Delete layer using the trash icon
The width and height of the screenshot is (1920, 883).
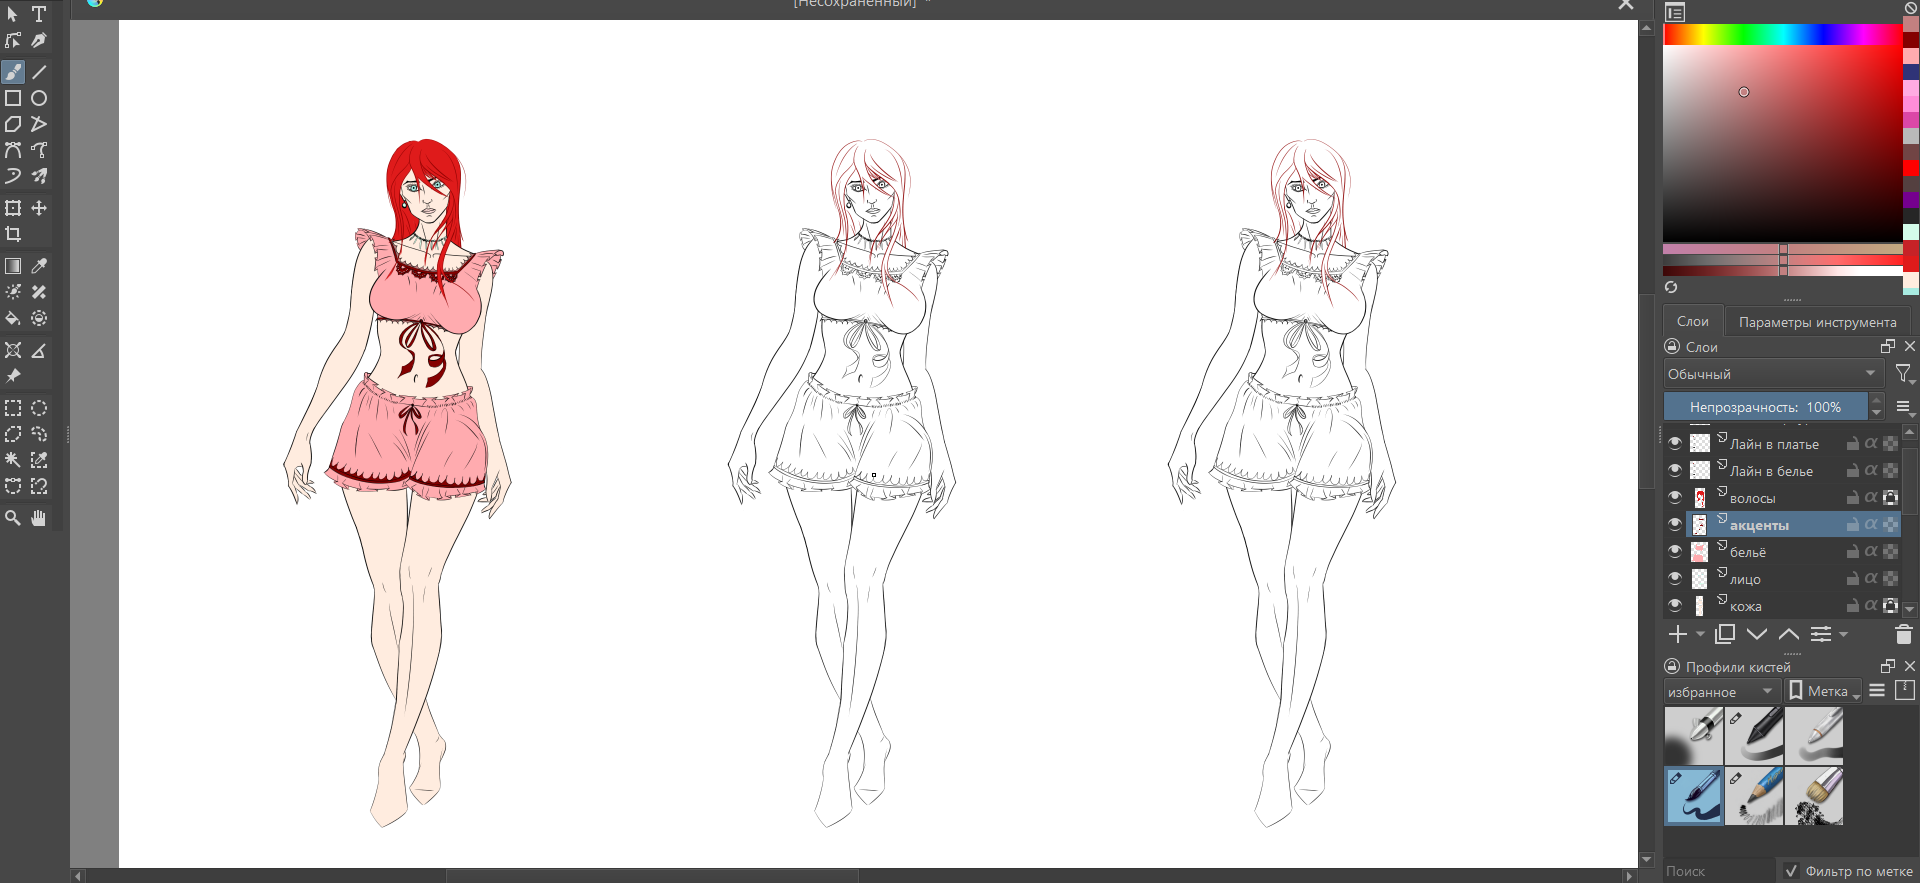pos(1903,634)
